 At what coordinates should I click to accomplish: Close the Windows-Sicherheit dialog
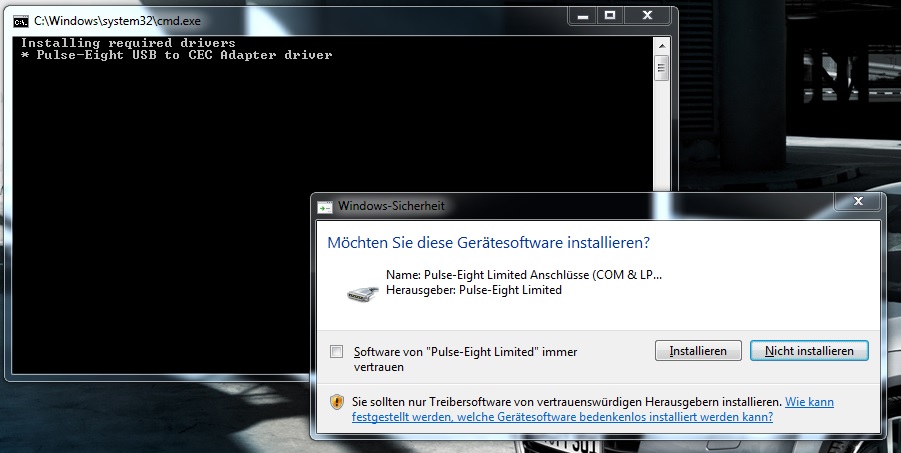(x=858, y=201)
